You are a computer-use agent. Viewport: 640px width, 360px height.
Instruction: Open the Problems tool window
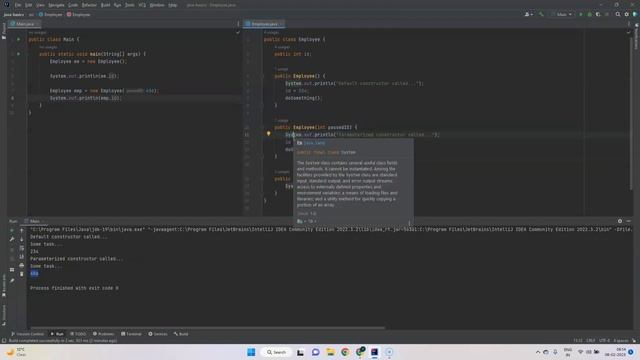[x=103, y=334]
